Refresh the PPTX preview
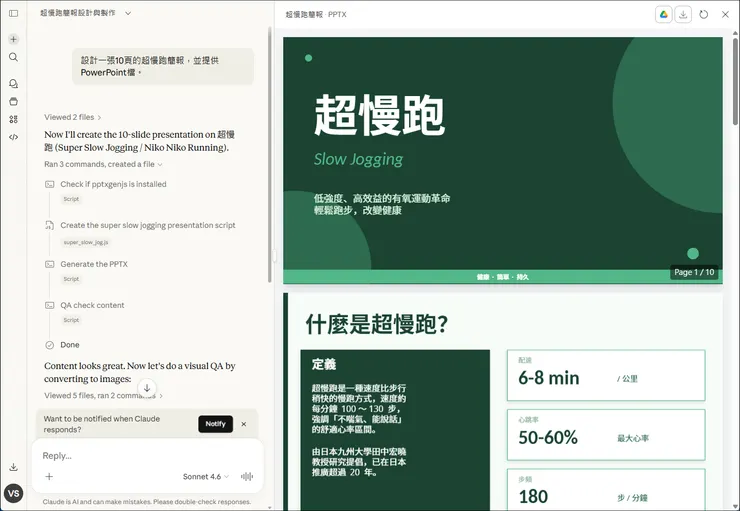The height and width of the screenshot is (511, 740). pyautogui.click(x=704, y=15)
